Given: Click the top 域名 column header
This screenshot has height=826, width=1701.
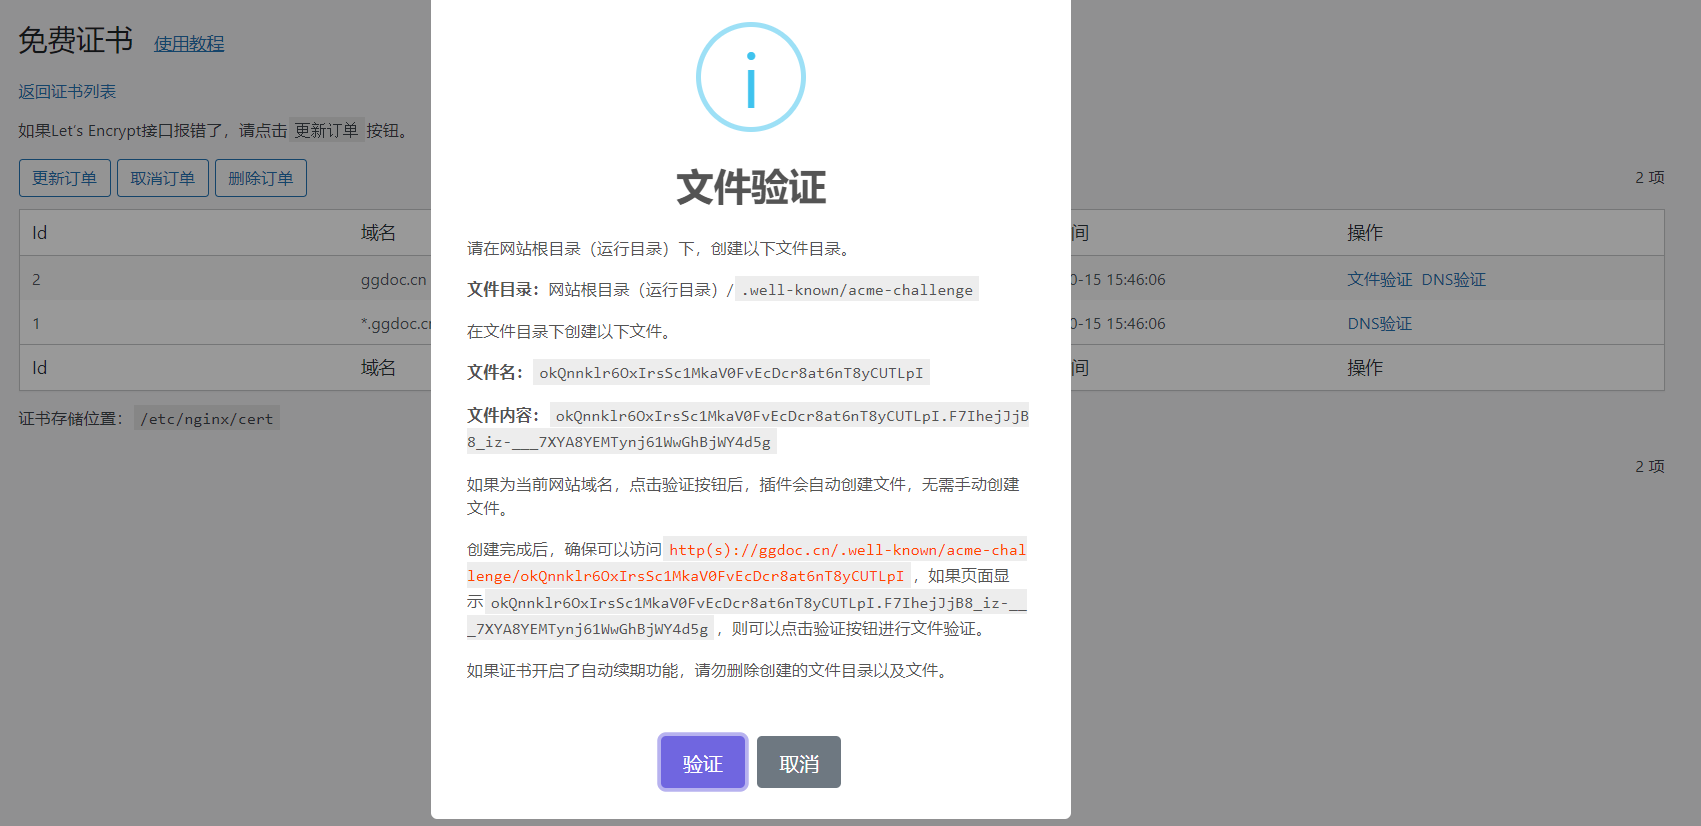Looking at the screenshot, I should pyautogui.click(x=378, y=233).
